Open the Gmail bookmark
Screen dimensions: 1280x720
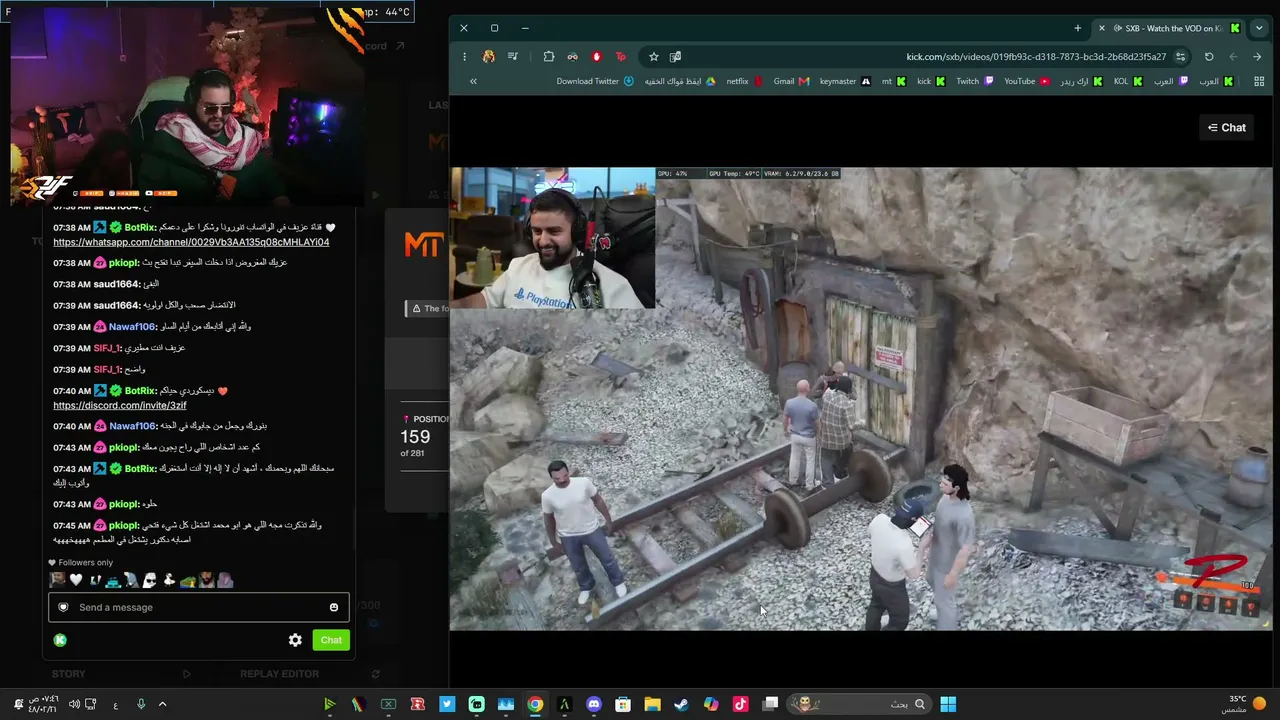click(x=791, y=81)
